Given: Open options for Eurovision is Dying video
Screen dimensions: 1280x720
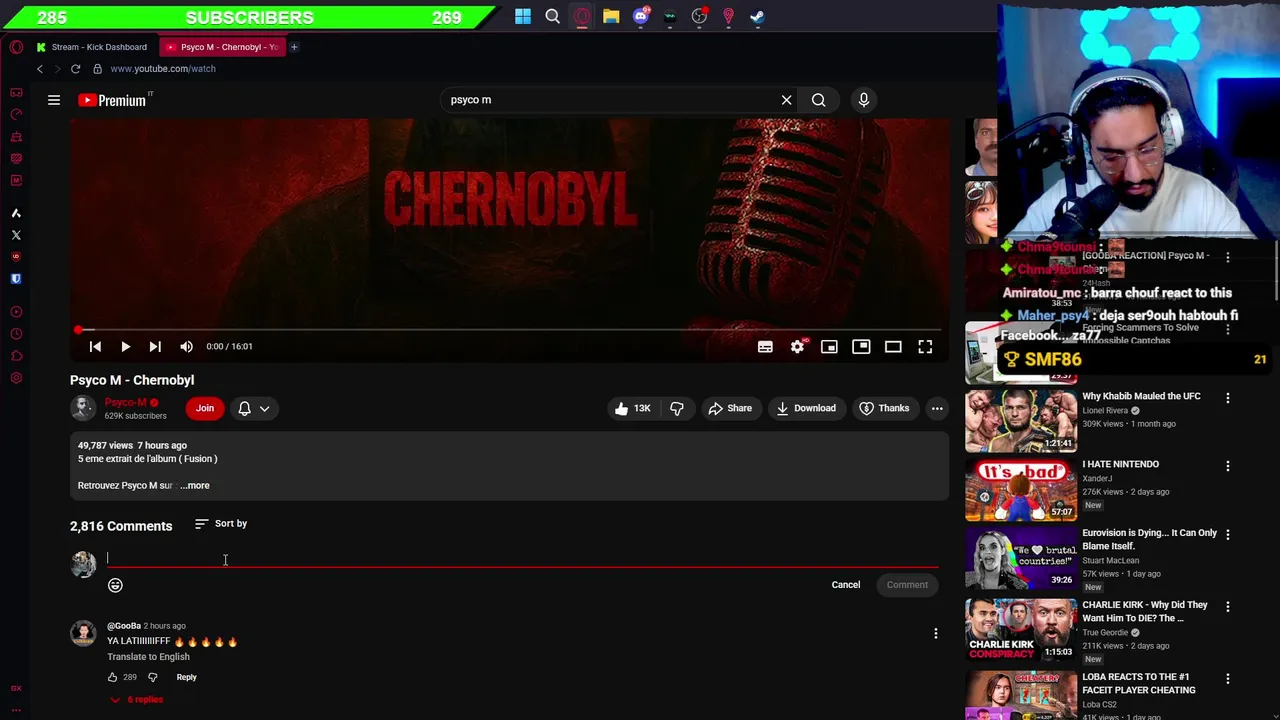Looking at the screenshot, I should [1228, 535].
